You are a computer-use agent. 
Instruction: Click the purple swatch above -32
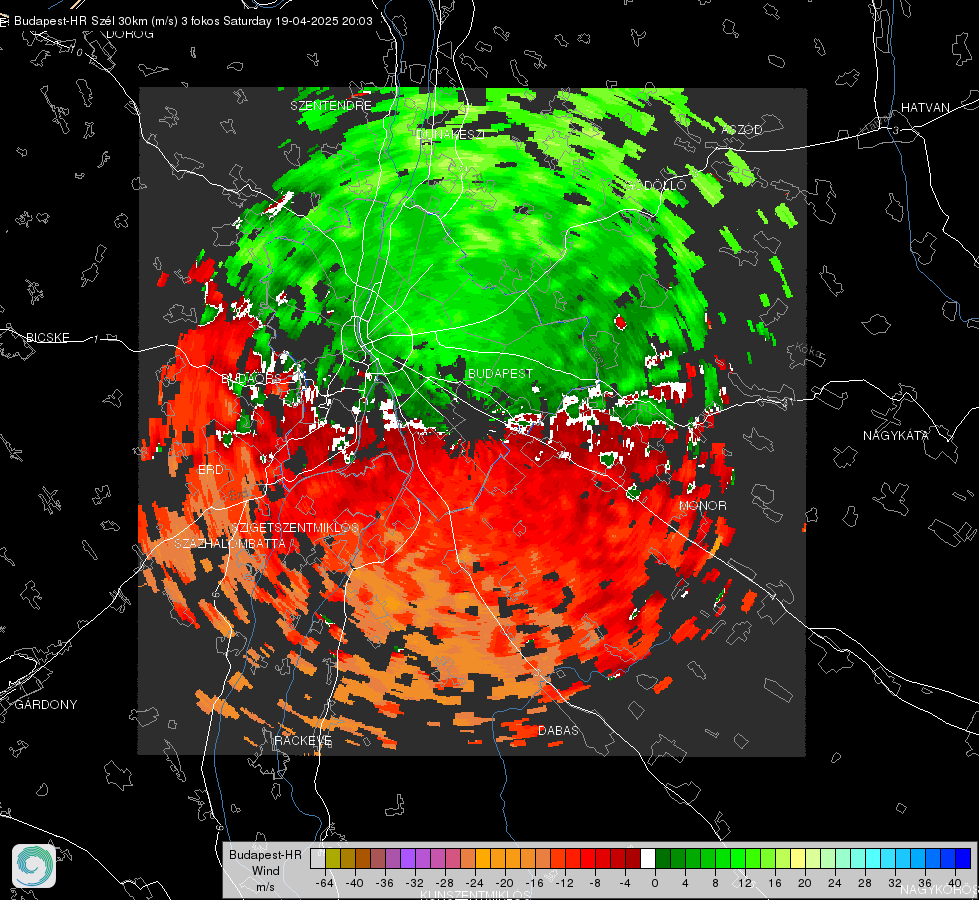408,858
